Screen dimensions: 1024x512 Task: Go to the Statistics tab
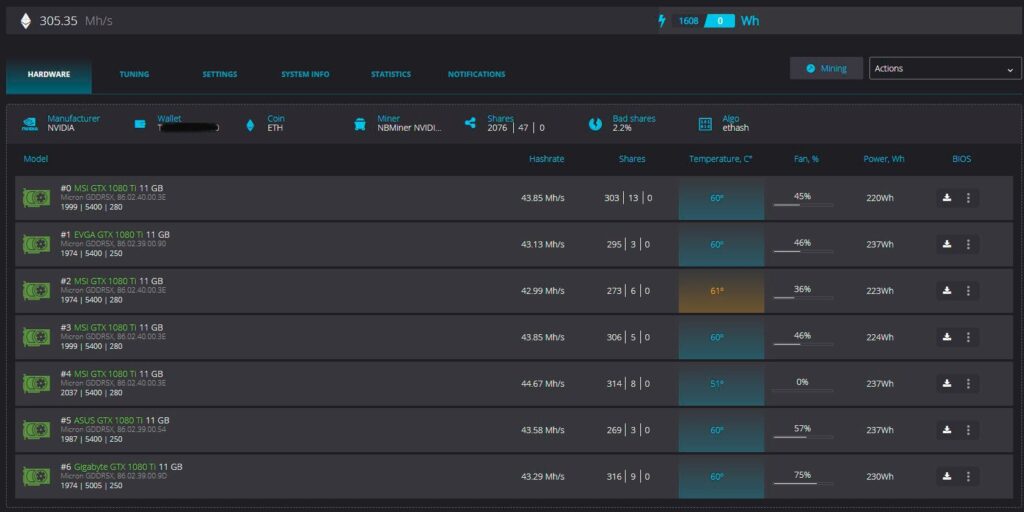(x=391, y=74)
